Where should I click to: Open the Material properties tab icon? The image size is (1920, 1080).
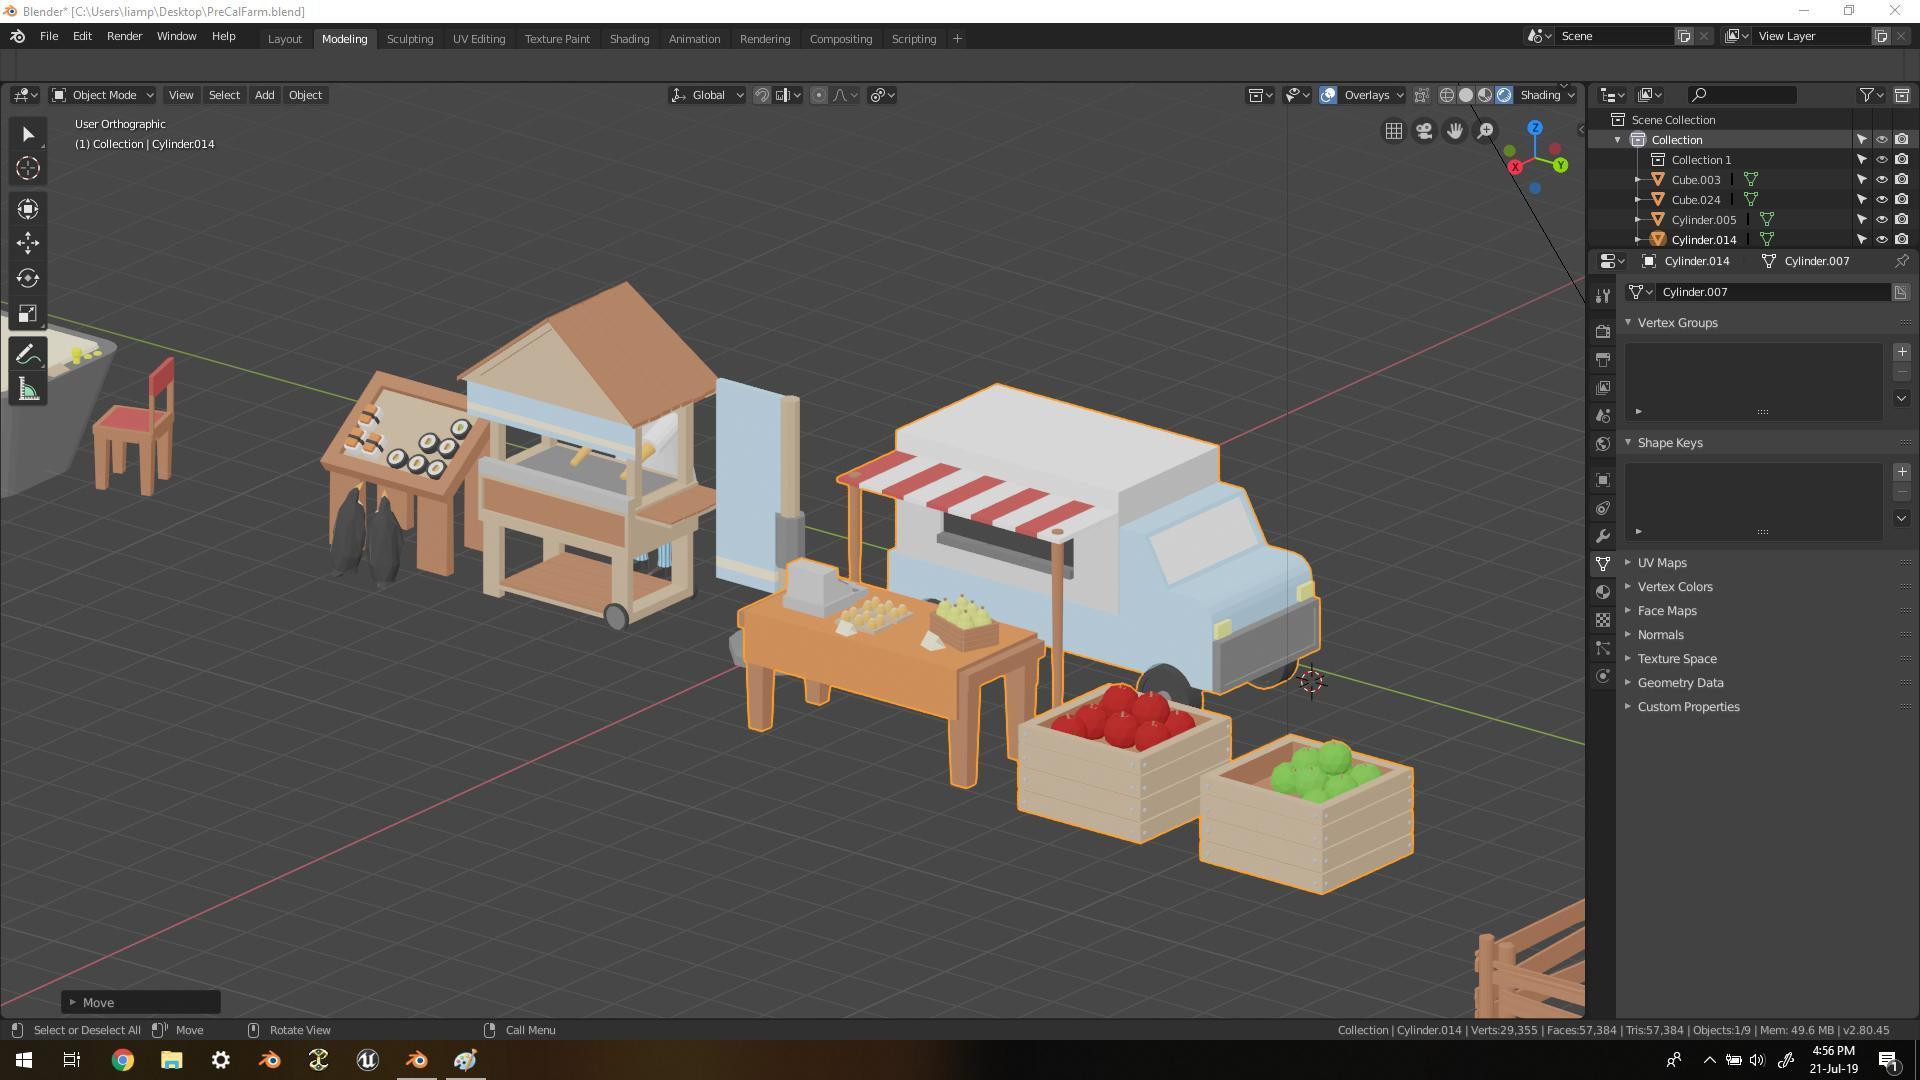click(x=1603, y=592)
